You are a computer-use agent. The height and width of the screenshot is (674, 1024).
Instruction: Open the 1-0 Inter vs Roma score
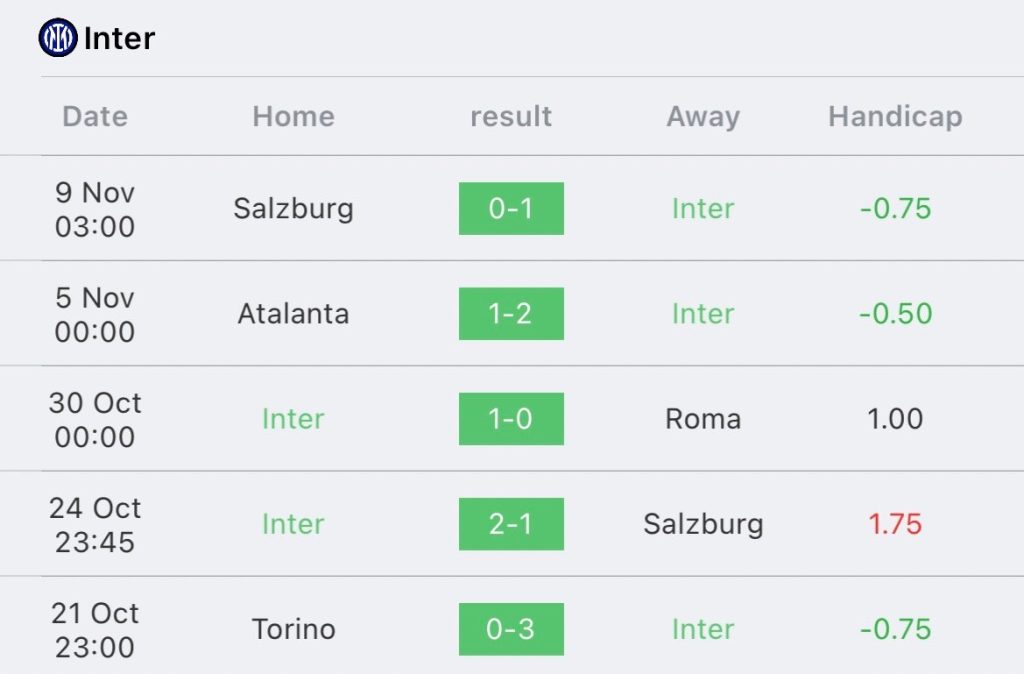click(511, 419)
